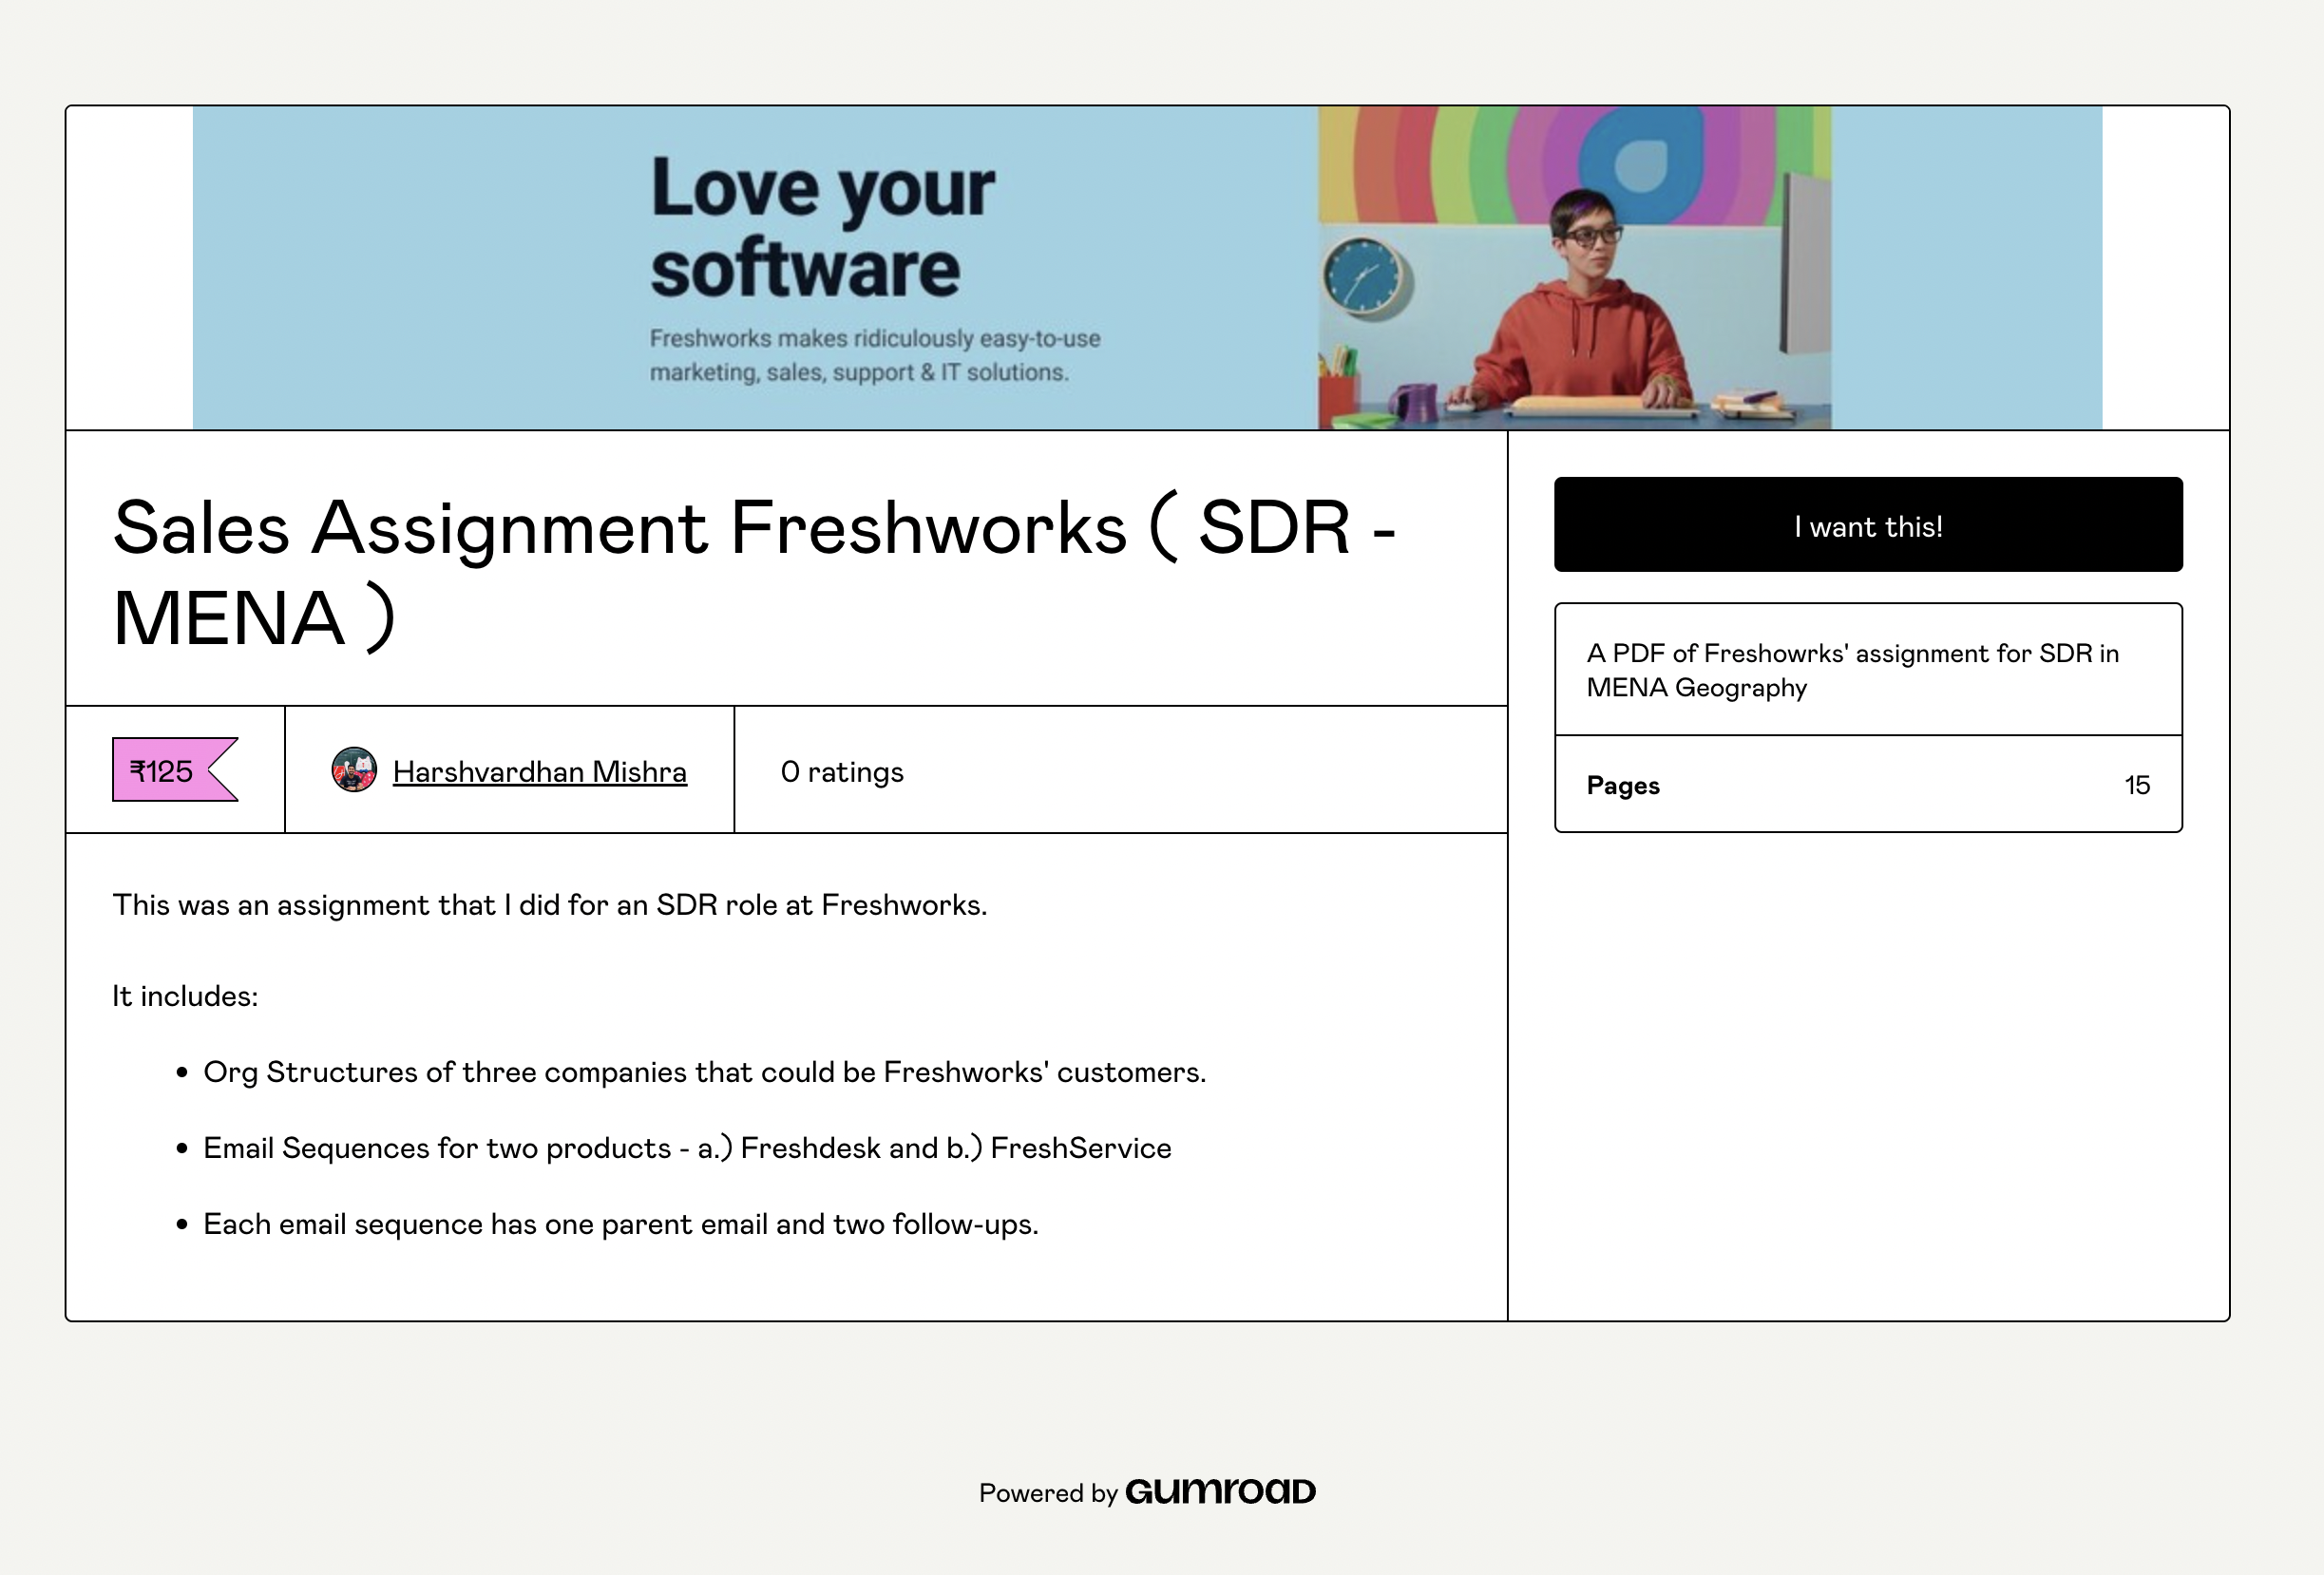Click the "Each email sequence has one parent" bullet
The height and width of the screenshot is (1575, 2324).
coord(620,1224)
